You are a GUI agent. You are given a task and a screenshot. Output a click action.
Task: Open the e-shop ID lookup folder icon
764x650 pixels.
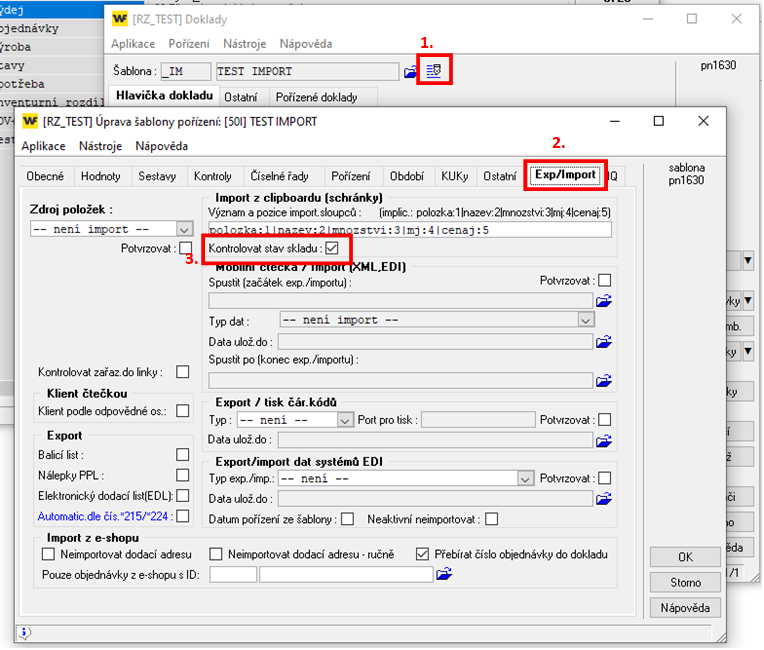444,574
